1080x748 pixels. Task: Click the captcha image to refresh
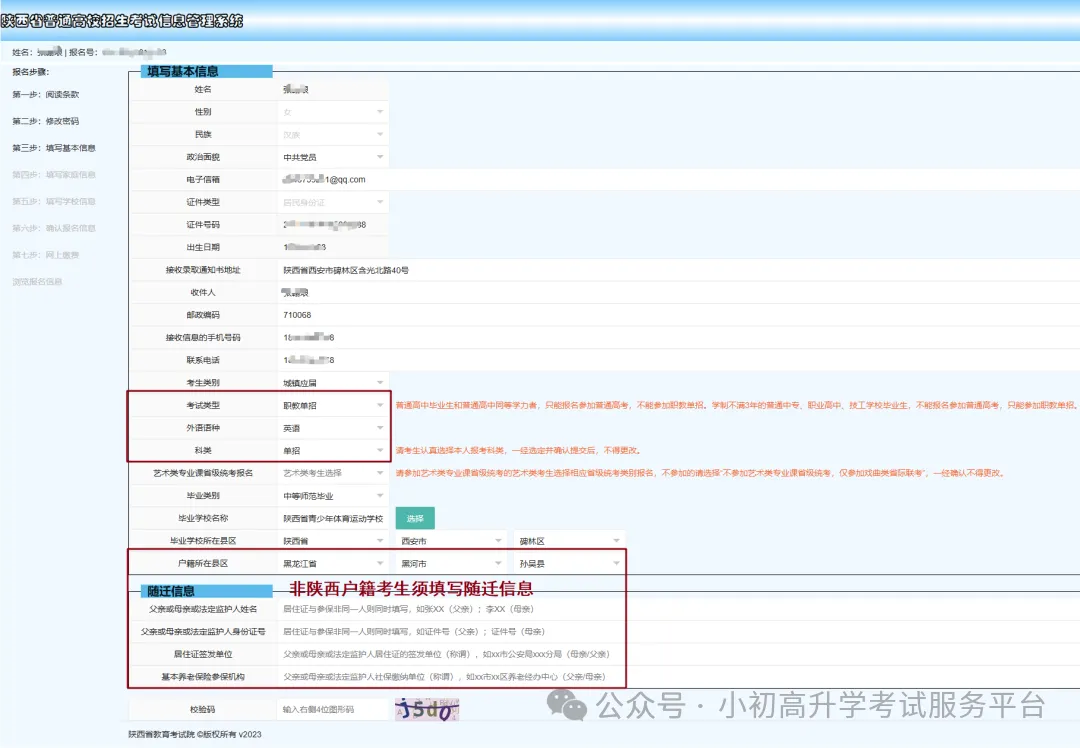pos(427,709)
